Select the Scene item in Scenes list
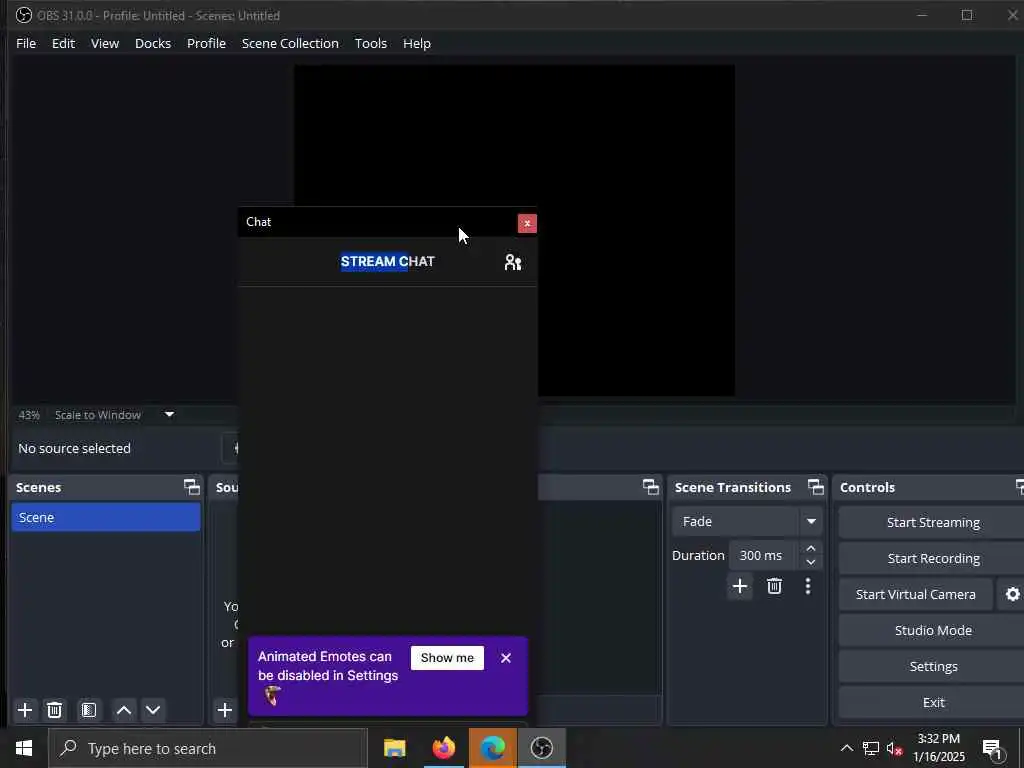The height and width of the screenshot is (768, 1024). point(106,517)
